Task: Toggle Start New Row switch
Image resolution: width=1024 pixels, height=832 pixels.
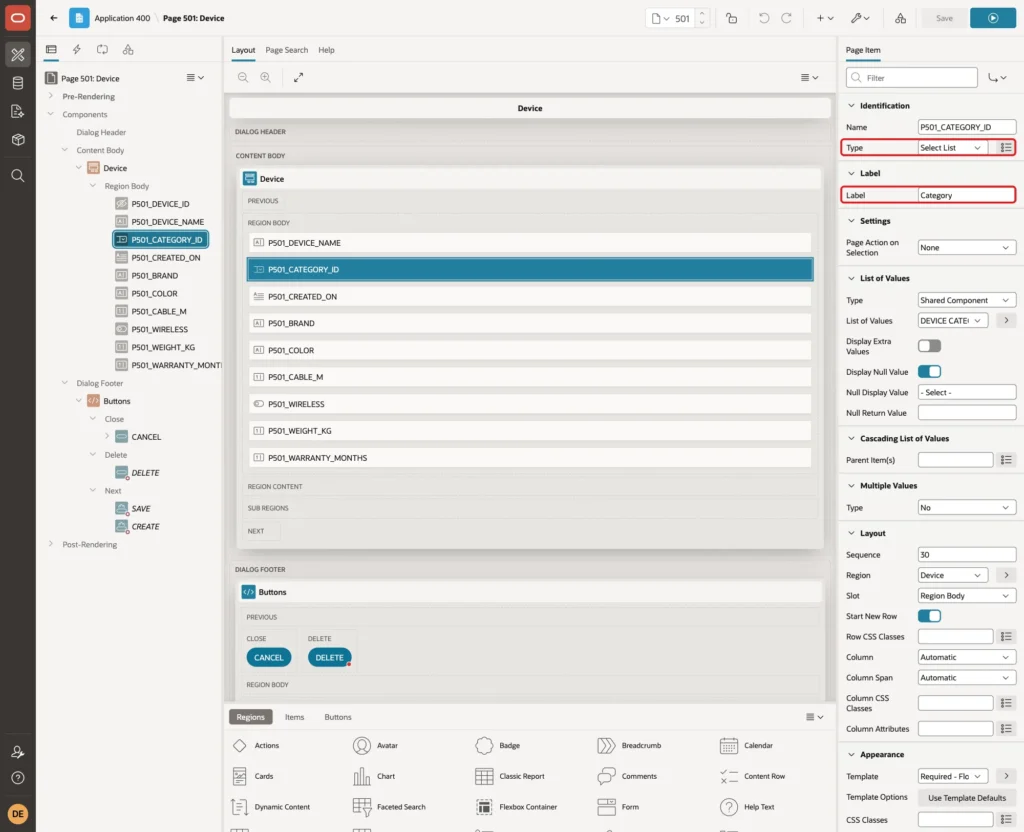Action: tap(929, 616)
